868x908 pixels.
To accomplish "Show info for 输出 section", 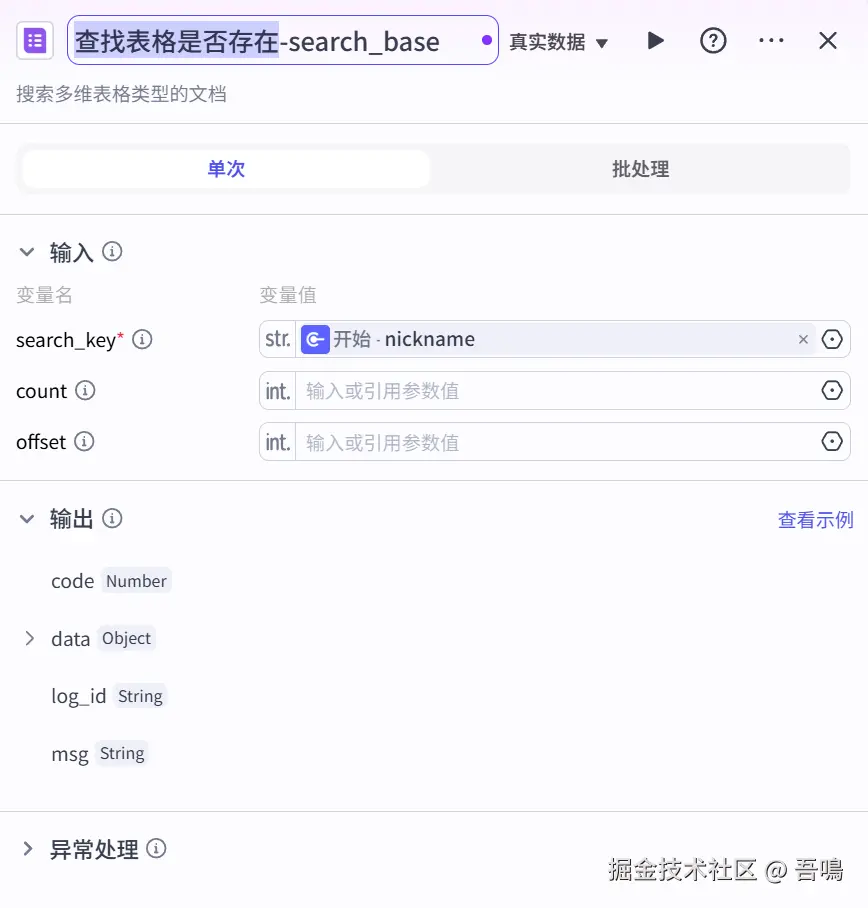I will coord(112,518).
